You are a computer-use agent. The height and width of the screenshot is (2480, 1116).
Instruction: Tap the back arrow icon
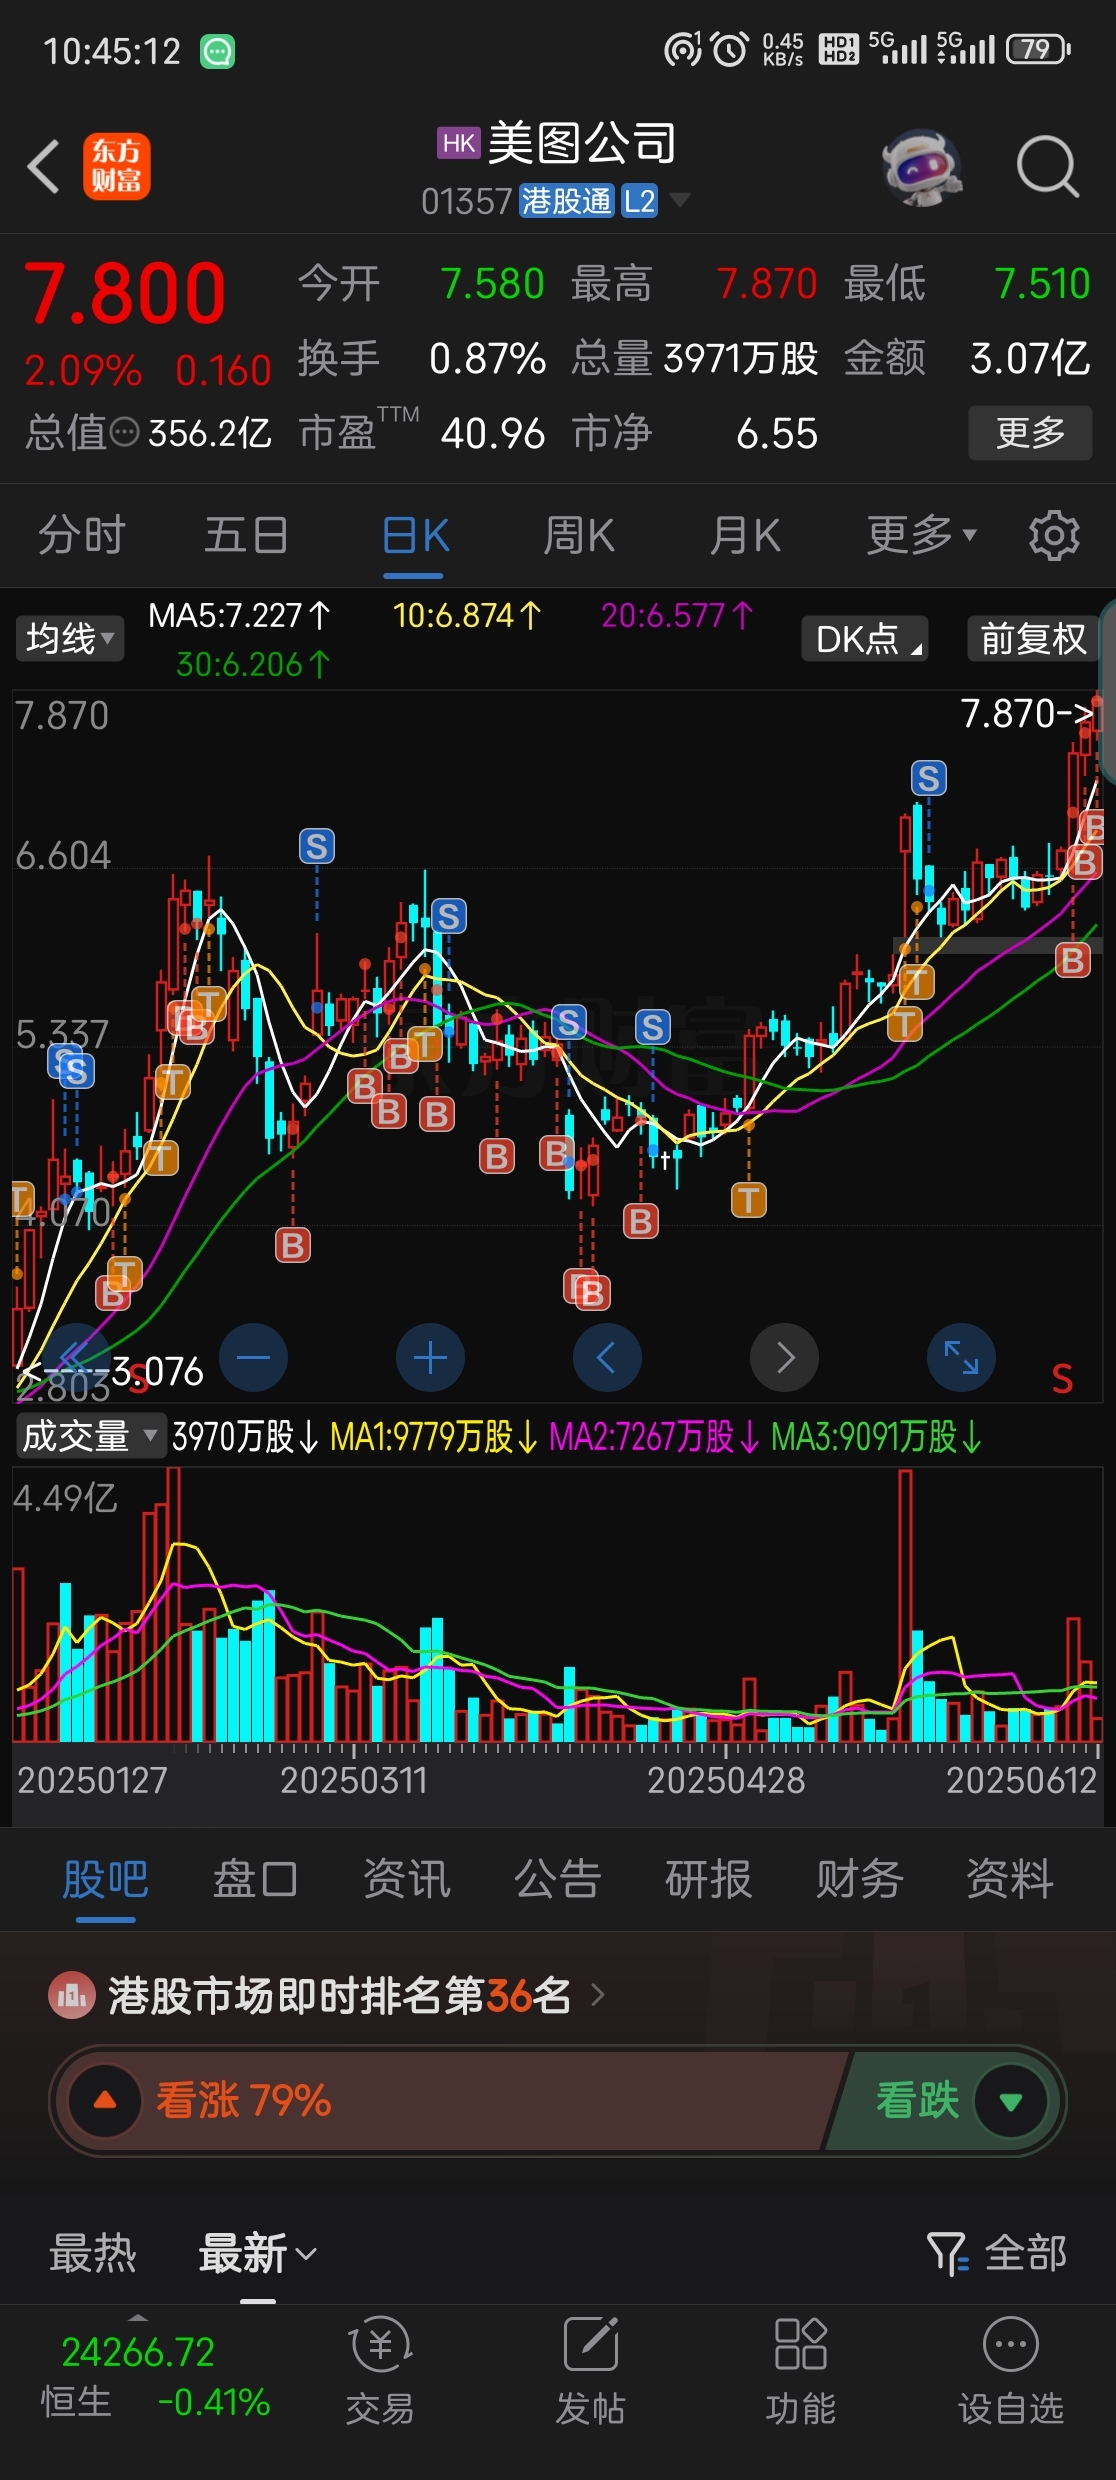point(44,166)
